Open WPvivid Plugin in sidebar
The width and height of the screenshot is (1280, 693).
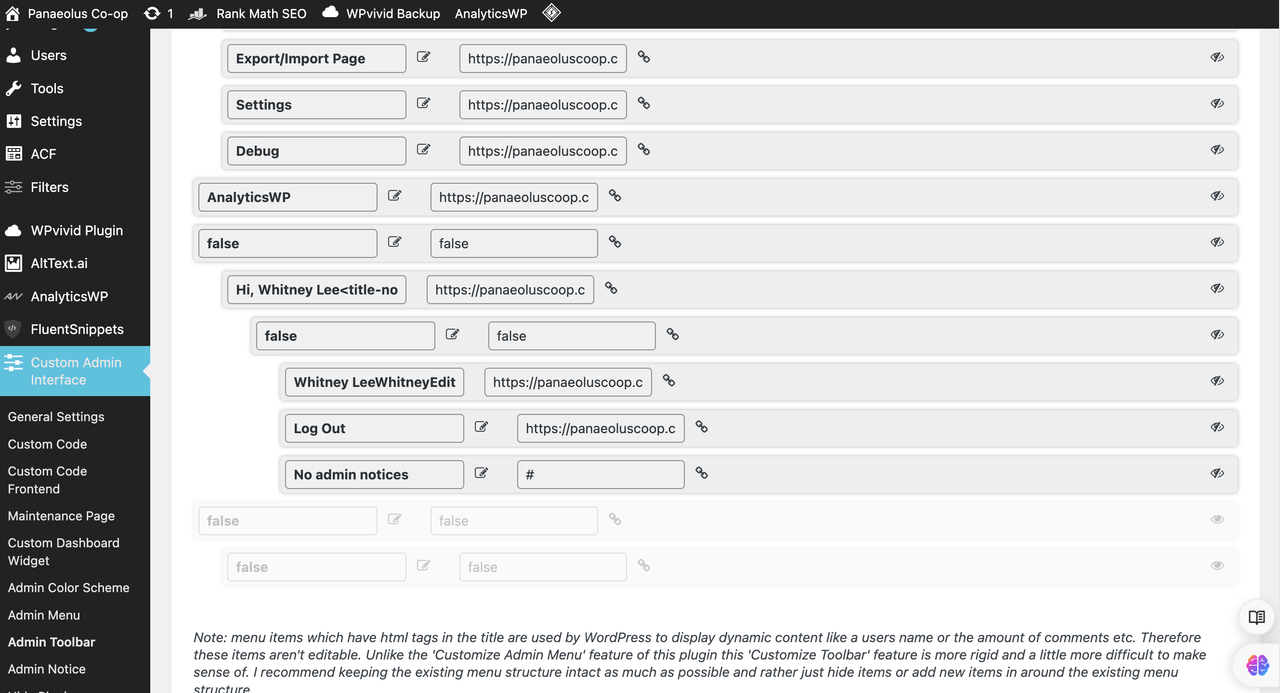click(x=75, y=230)
